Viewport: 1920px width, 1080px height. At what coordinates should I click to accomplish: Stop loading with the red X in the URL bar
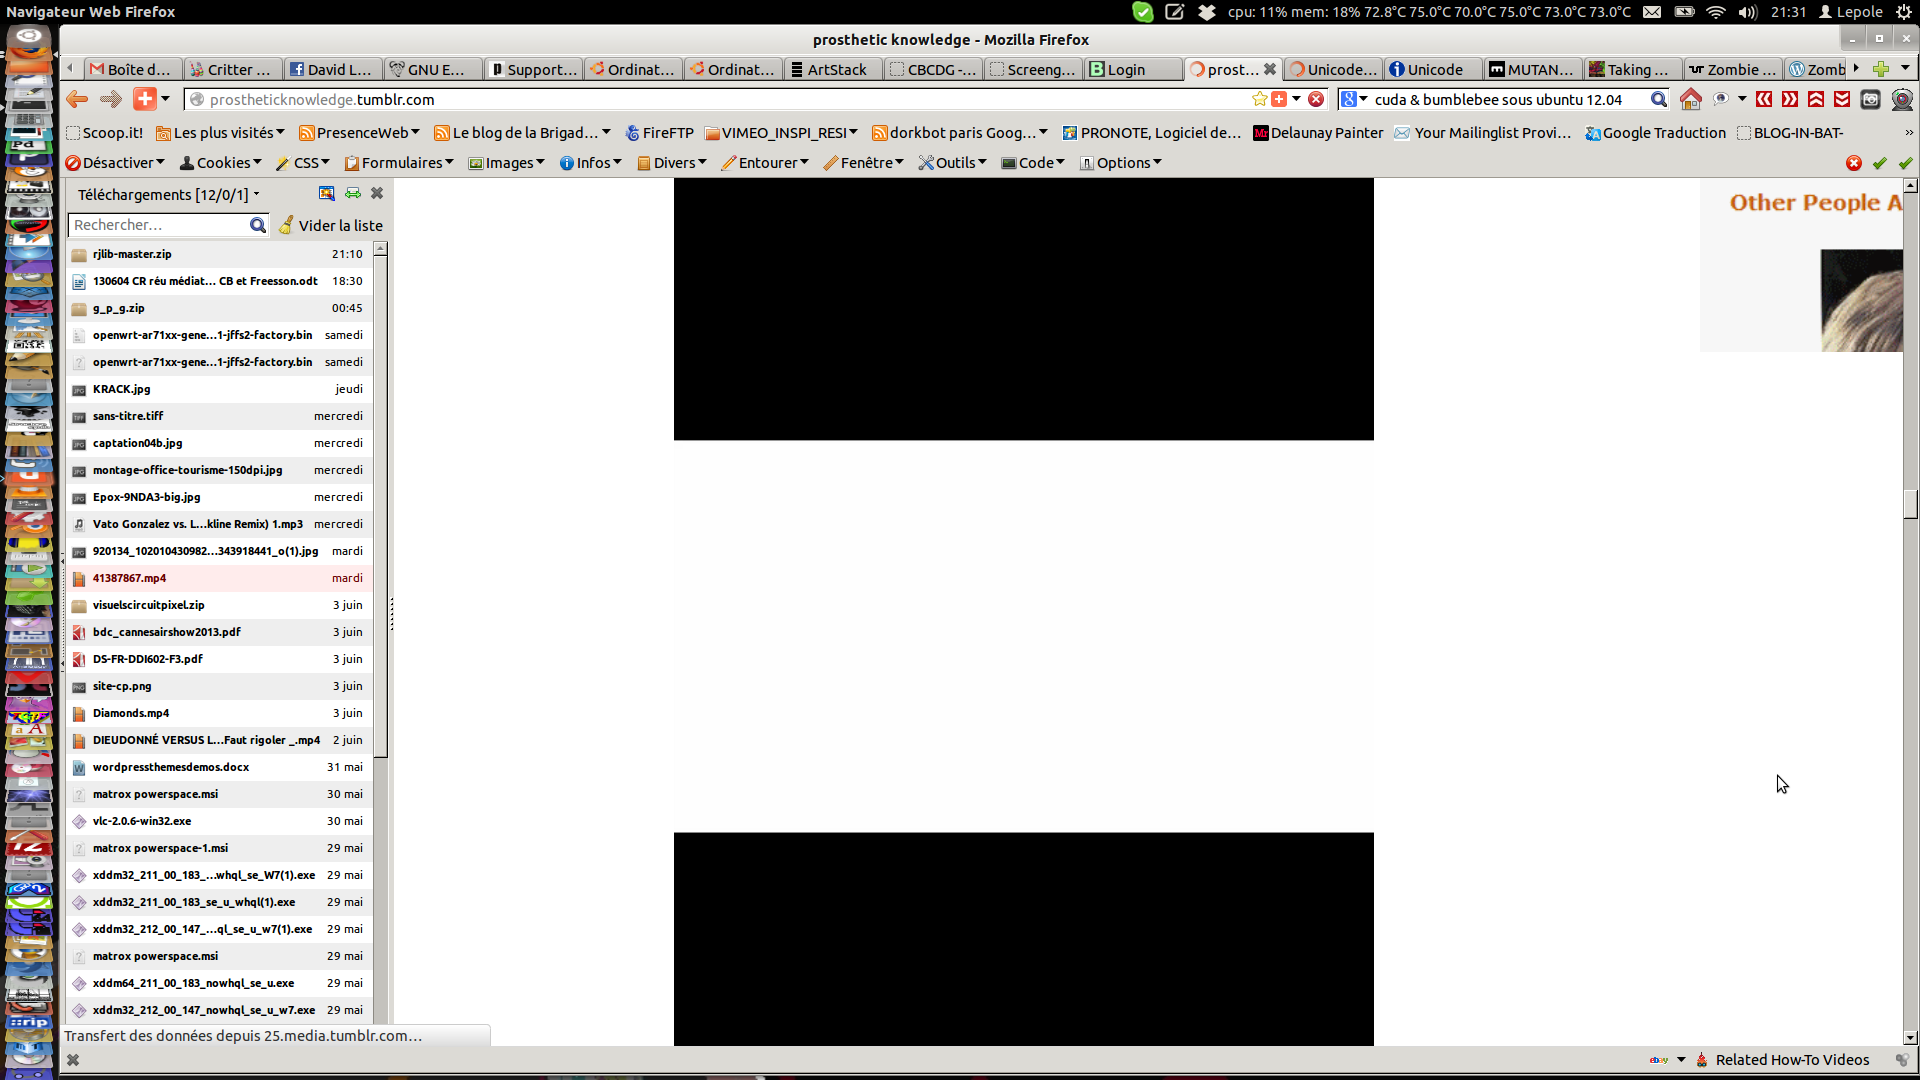point(1316,99)
